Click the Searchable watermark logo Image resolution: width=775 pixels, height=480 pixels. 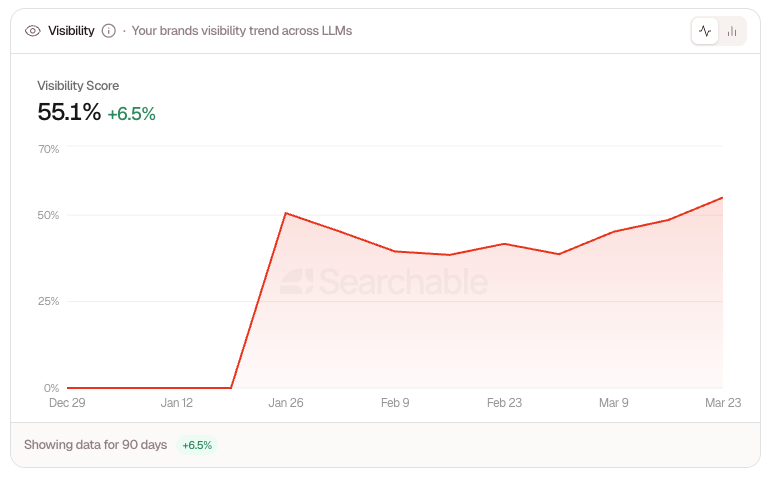pos(384,281)
